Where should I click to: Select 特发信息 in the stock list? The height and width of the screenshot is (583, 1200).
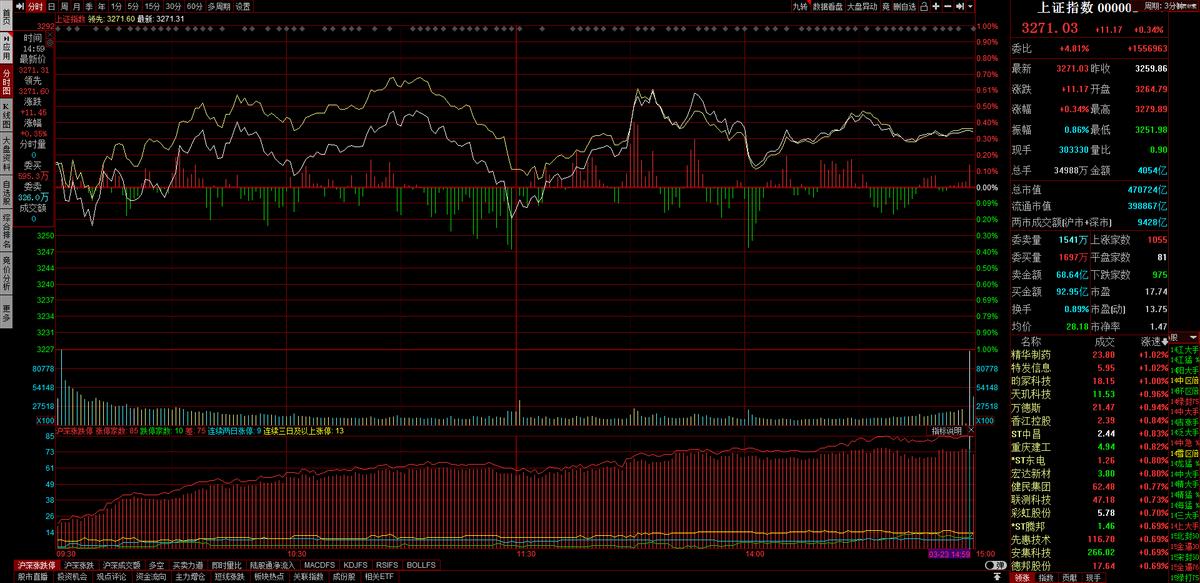(x=1030, y=368)
